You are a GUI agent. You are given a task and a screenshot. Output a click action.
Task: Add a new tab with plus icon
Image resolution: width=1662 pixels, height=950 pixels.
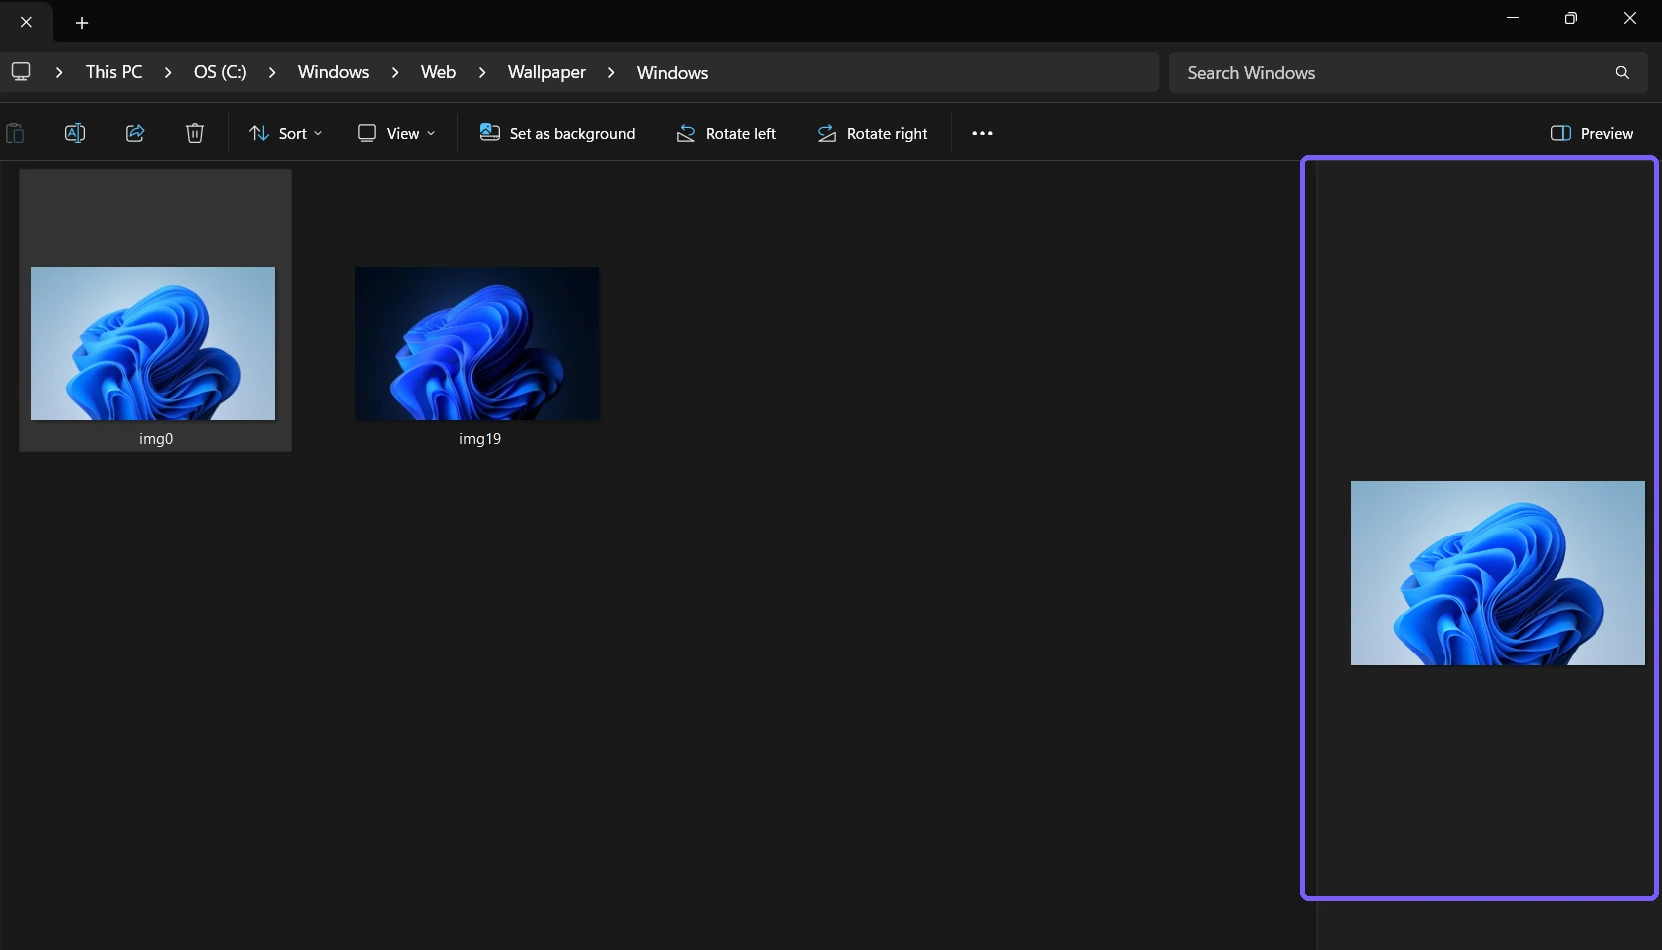(82, 22)
